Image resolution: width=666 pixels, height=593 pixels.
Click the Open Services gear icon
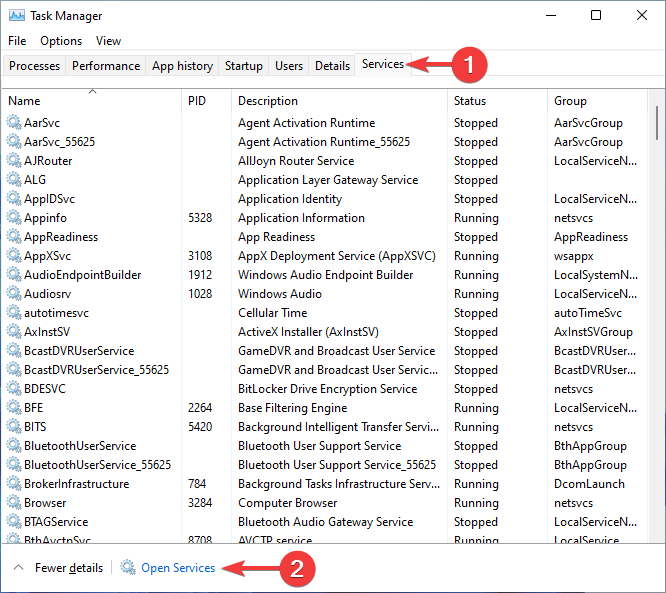pos(128,568)
